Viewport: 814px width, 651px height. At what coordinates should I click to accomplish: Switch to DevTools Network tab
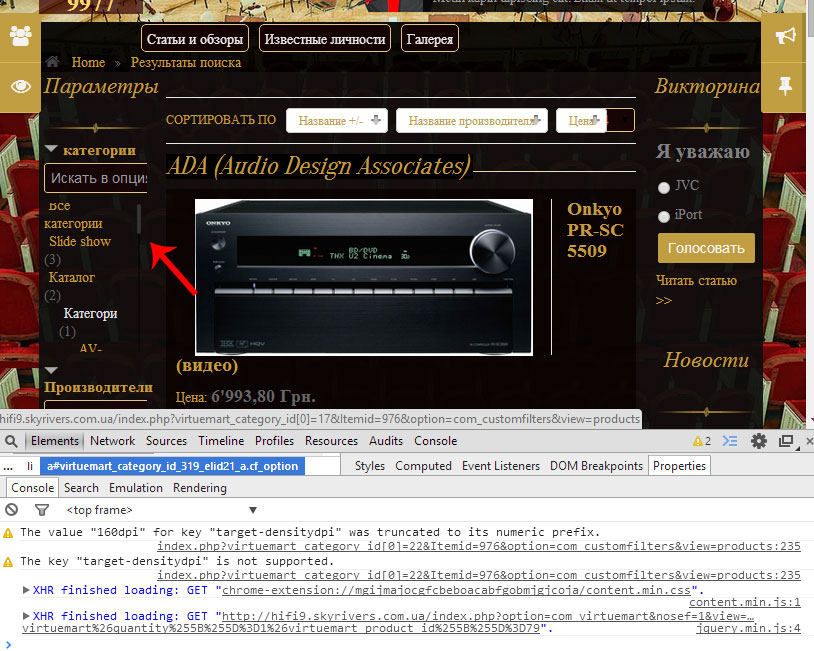click(x=112, y=441)
